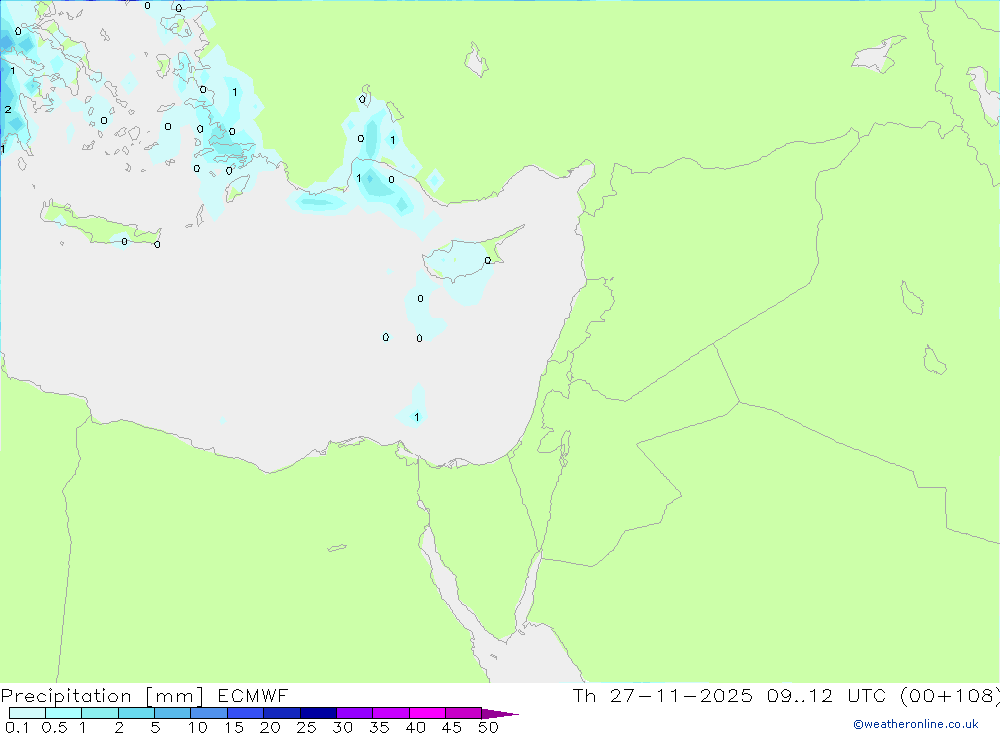Image resolution: width=1000 pixels, height=733 pixels.
Task: Click the '15' legend scale label
Action: tap(234, 727)
